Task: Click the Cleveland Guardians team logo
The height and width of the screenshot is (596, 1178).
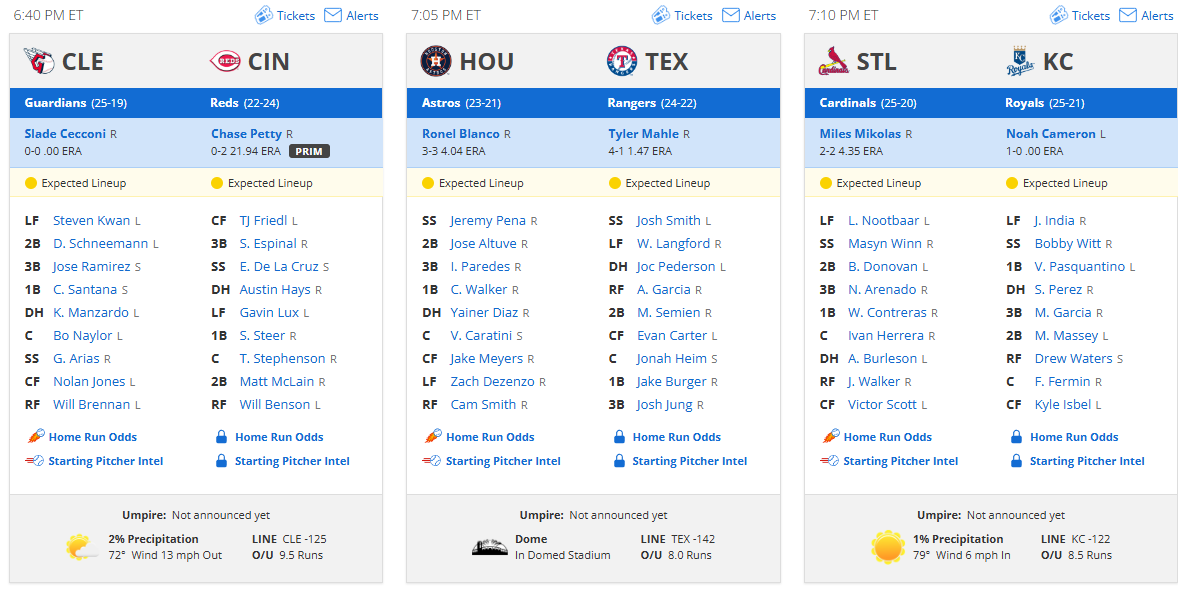Action: [39, 61]
